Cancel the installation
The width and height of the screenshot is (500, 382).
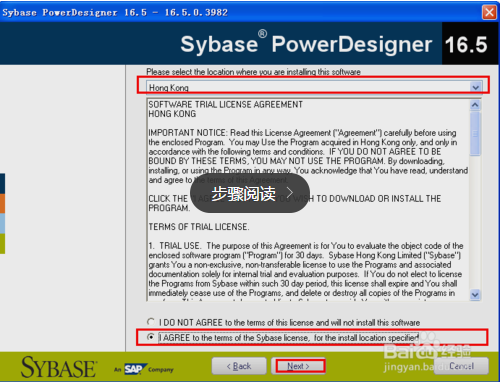pyautogui.click(x=461, y=366)
